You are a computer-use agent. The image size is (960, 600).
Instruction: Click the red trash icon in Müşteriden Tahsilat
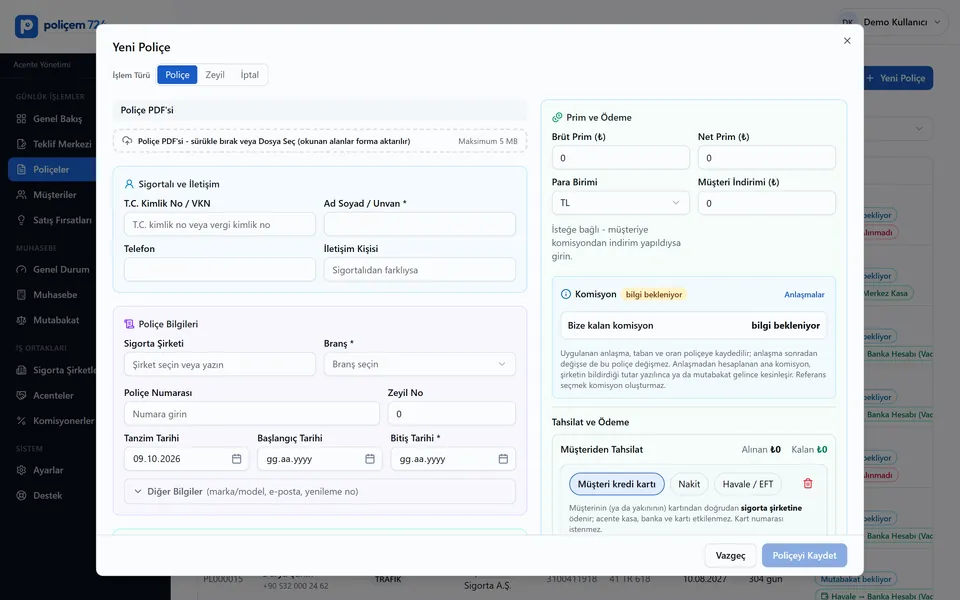[808, 484]
